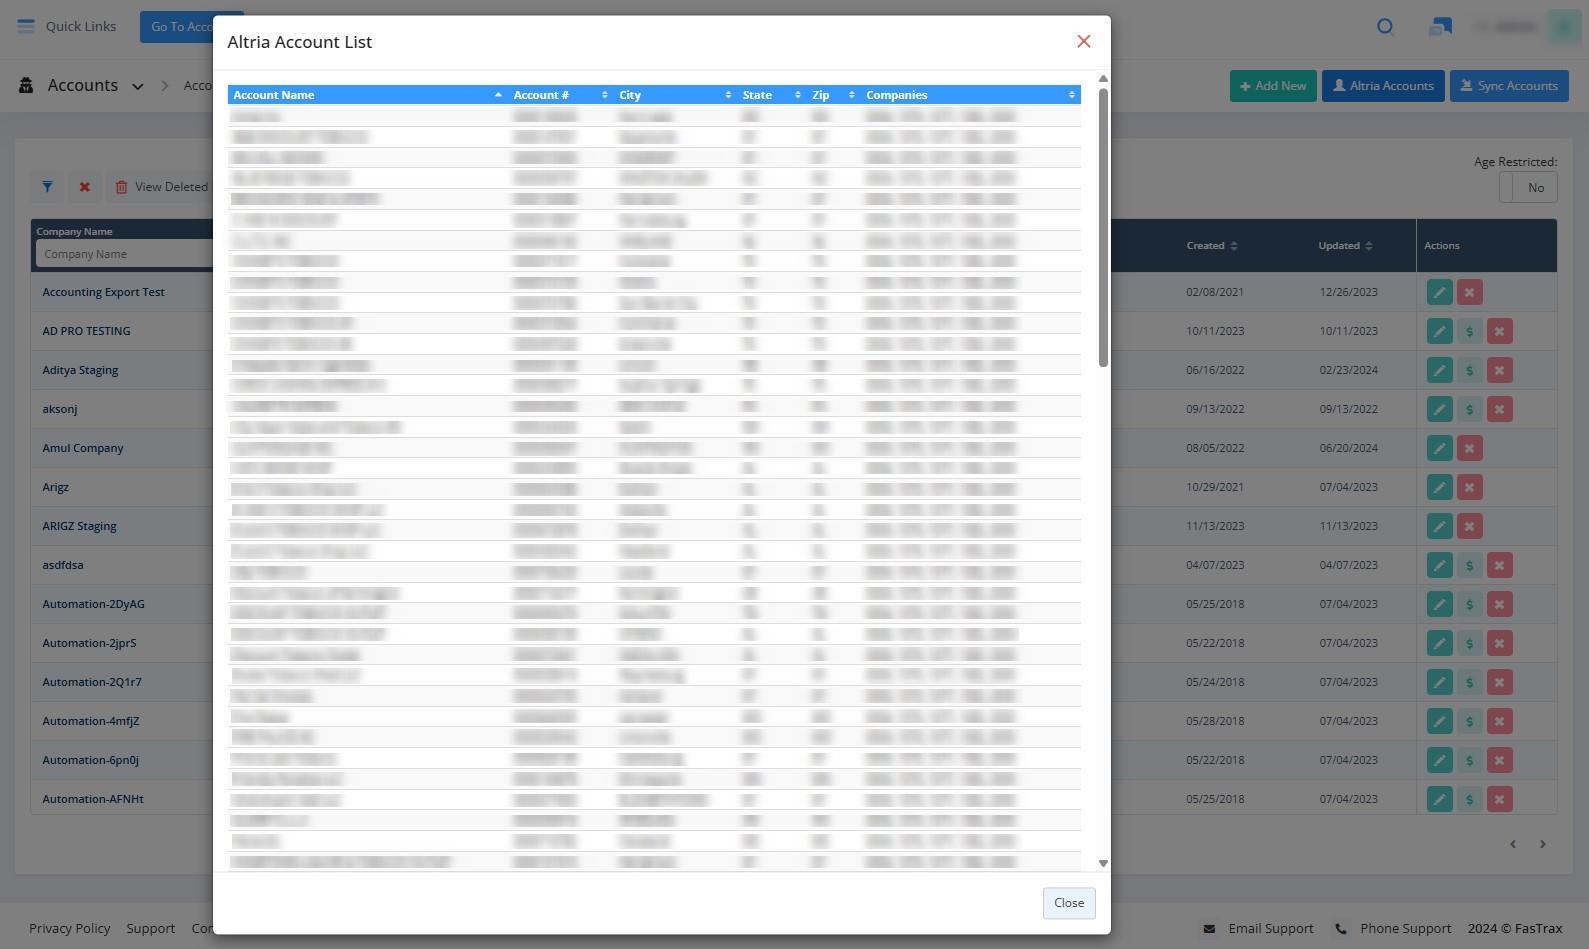Image resolution: width=1589 pixels, height=949 pixels.
Task: Edit Amul Company with pencil icon
Action: [x=1439, y=448]
